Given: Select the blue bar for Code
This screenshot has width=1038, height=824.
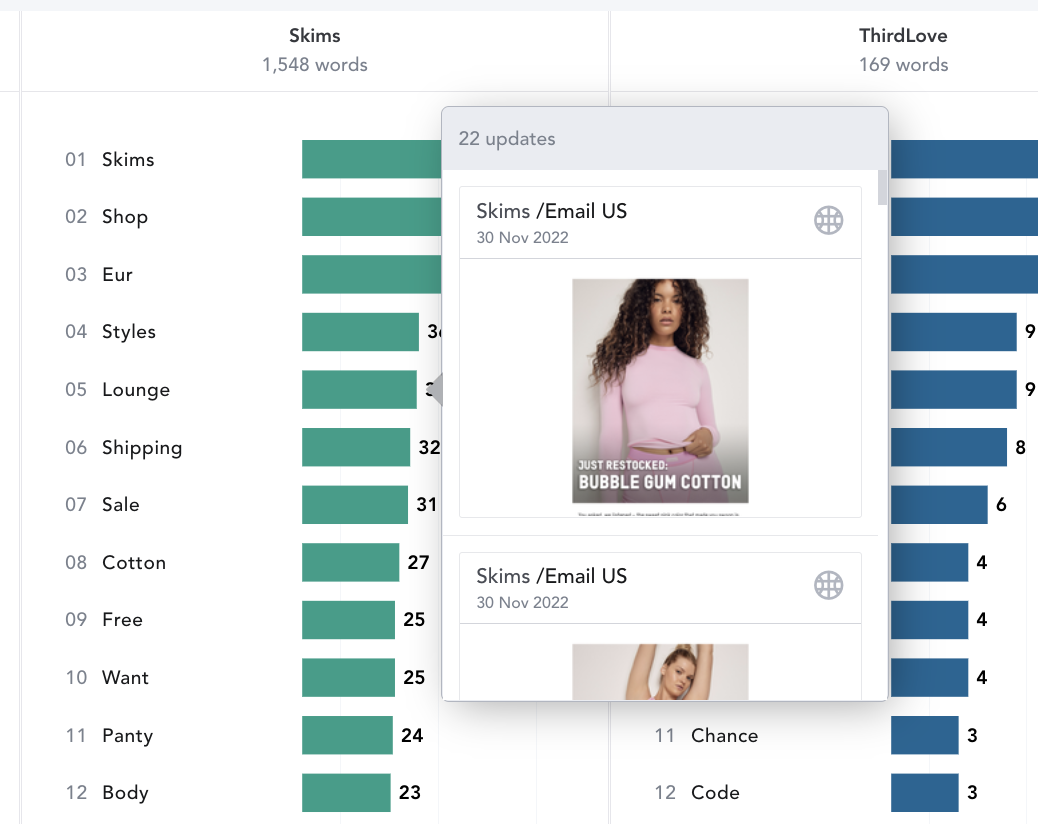Looking at the screenshot, I should (x=924, y=792).
